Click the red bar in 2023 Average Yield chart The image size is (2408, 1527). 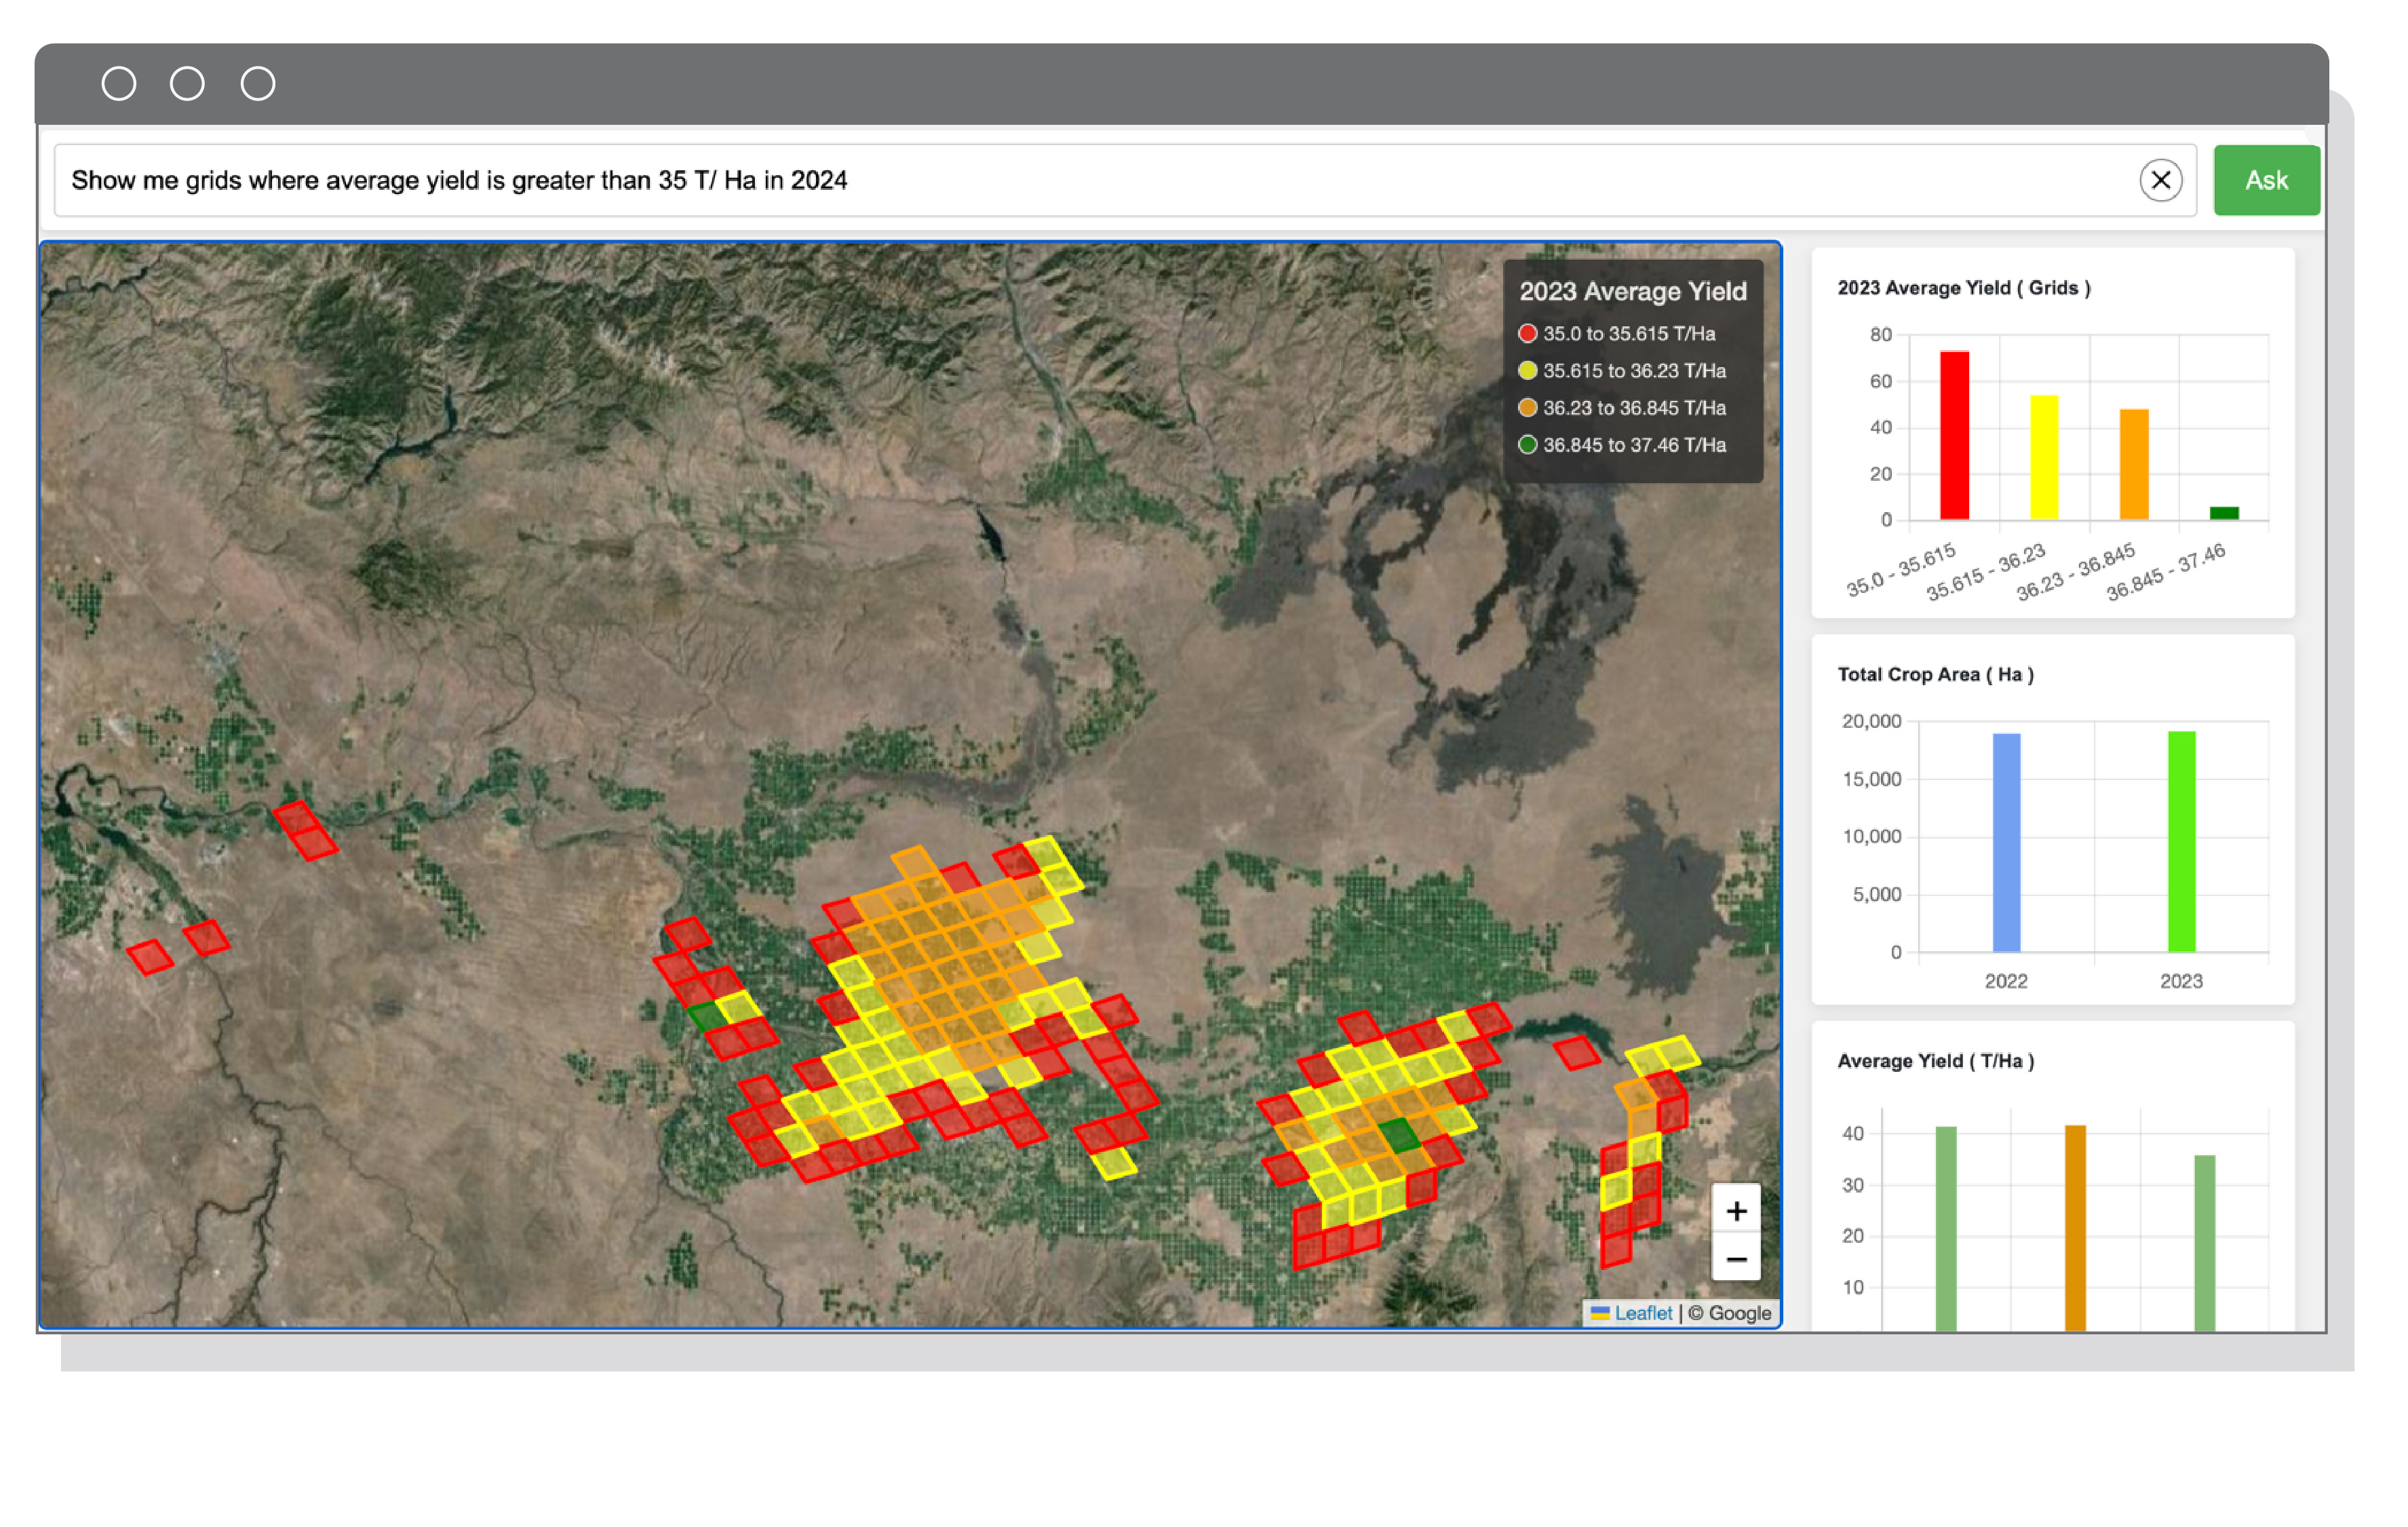1954,435
